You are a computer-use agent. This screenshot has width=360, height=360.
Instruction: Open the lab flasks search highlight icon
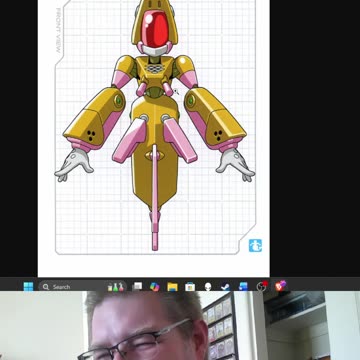coord(116,287)
